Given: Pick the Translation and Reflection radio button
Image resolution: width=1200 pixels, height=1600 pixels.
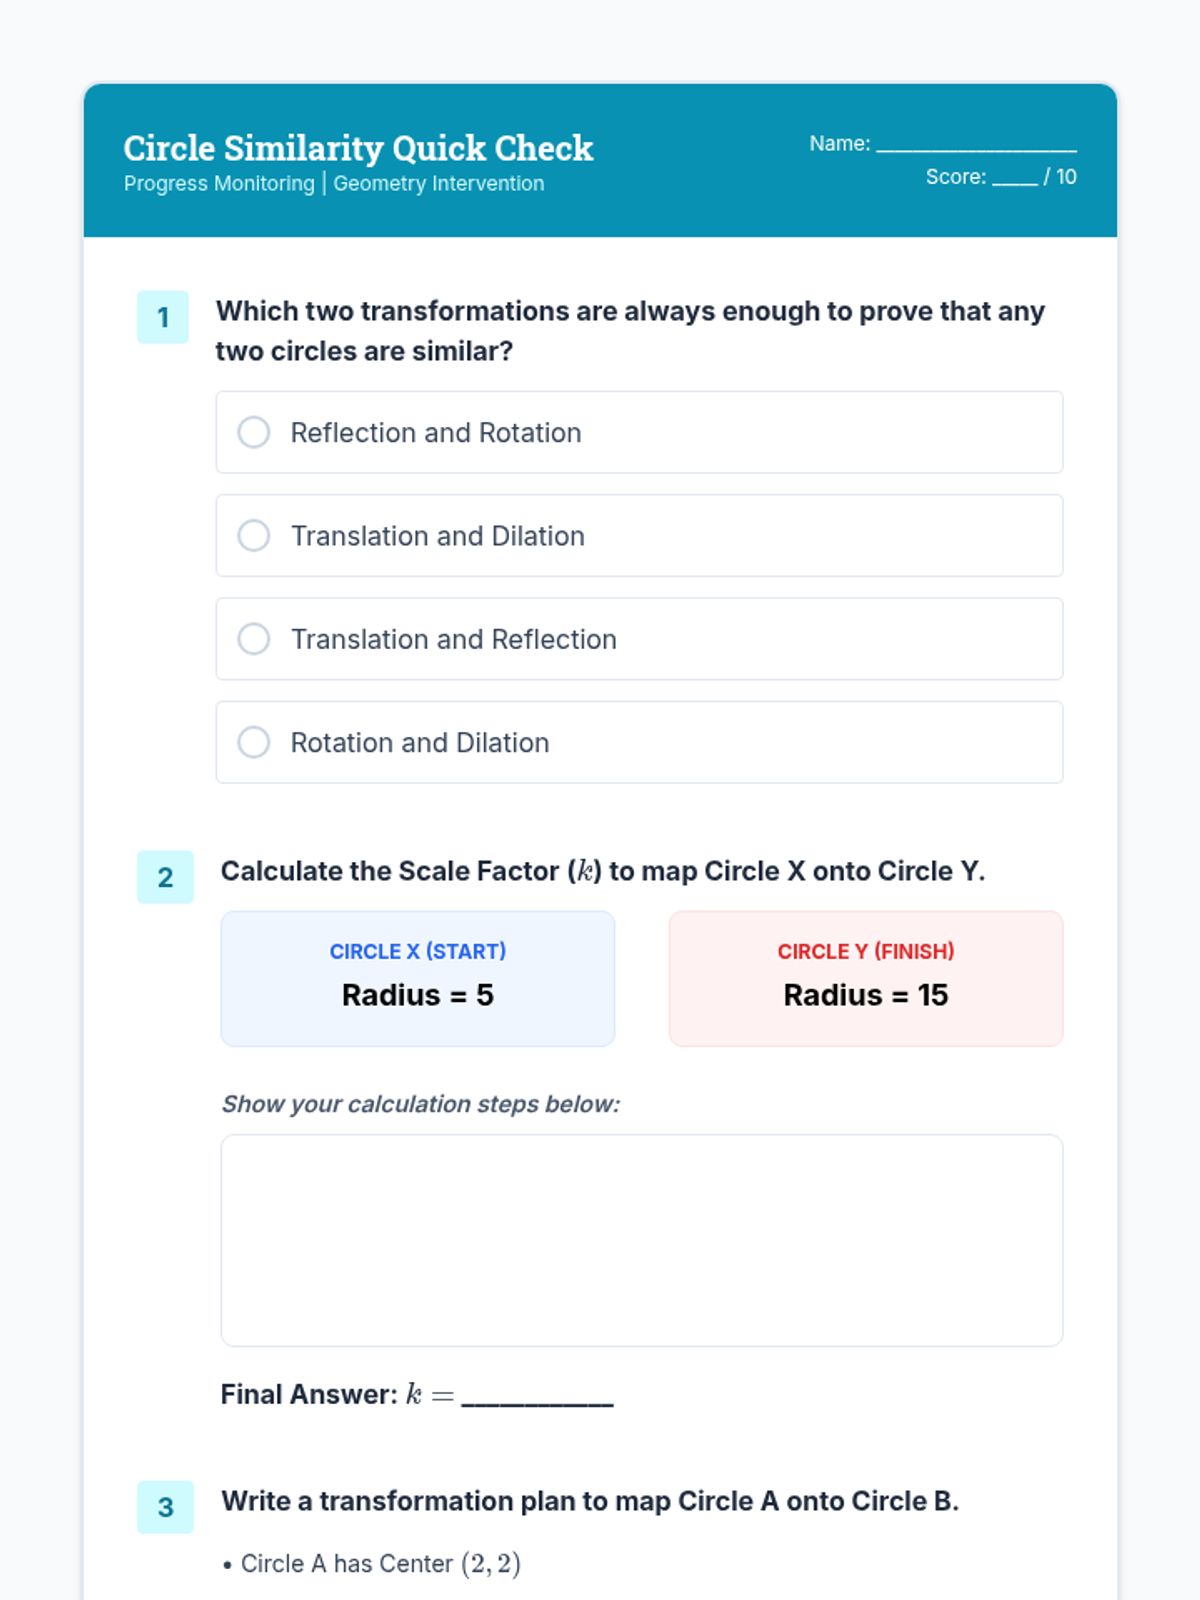Looking at the screenshot, I should (254, 639).
